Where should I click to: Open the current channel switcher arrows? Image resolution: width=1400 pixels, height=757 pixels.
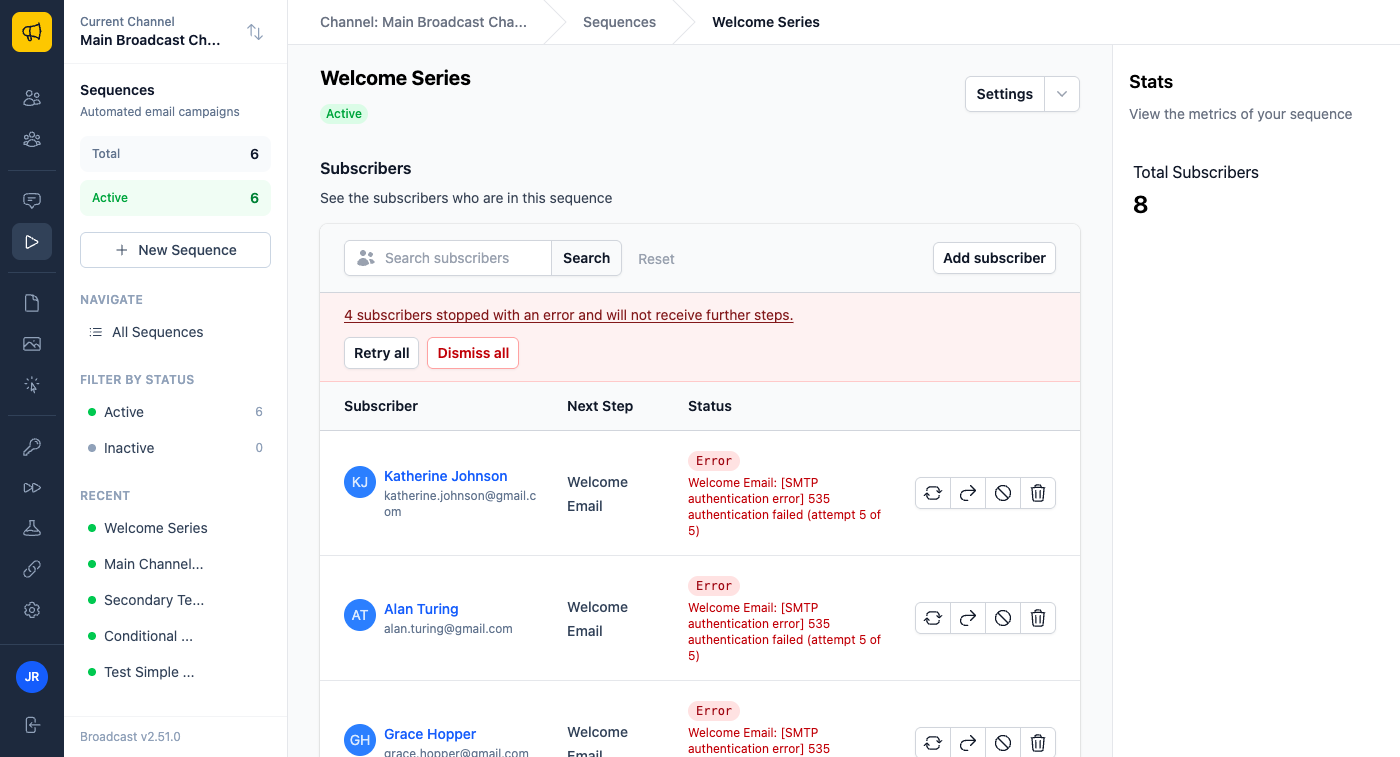point(255,32)
